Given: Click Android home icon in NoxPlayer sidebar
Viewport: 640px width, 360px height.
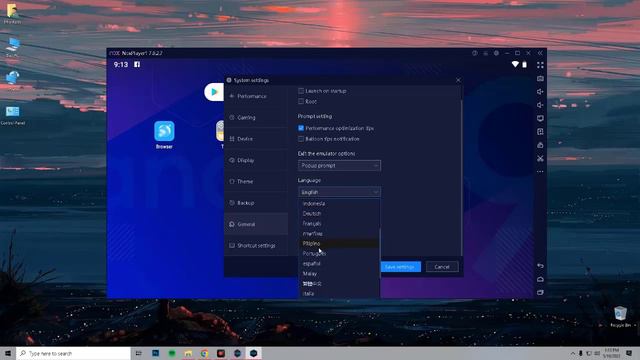Looking at the screenshot, I should 540,279.
